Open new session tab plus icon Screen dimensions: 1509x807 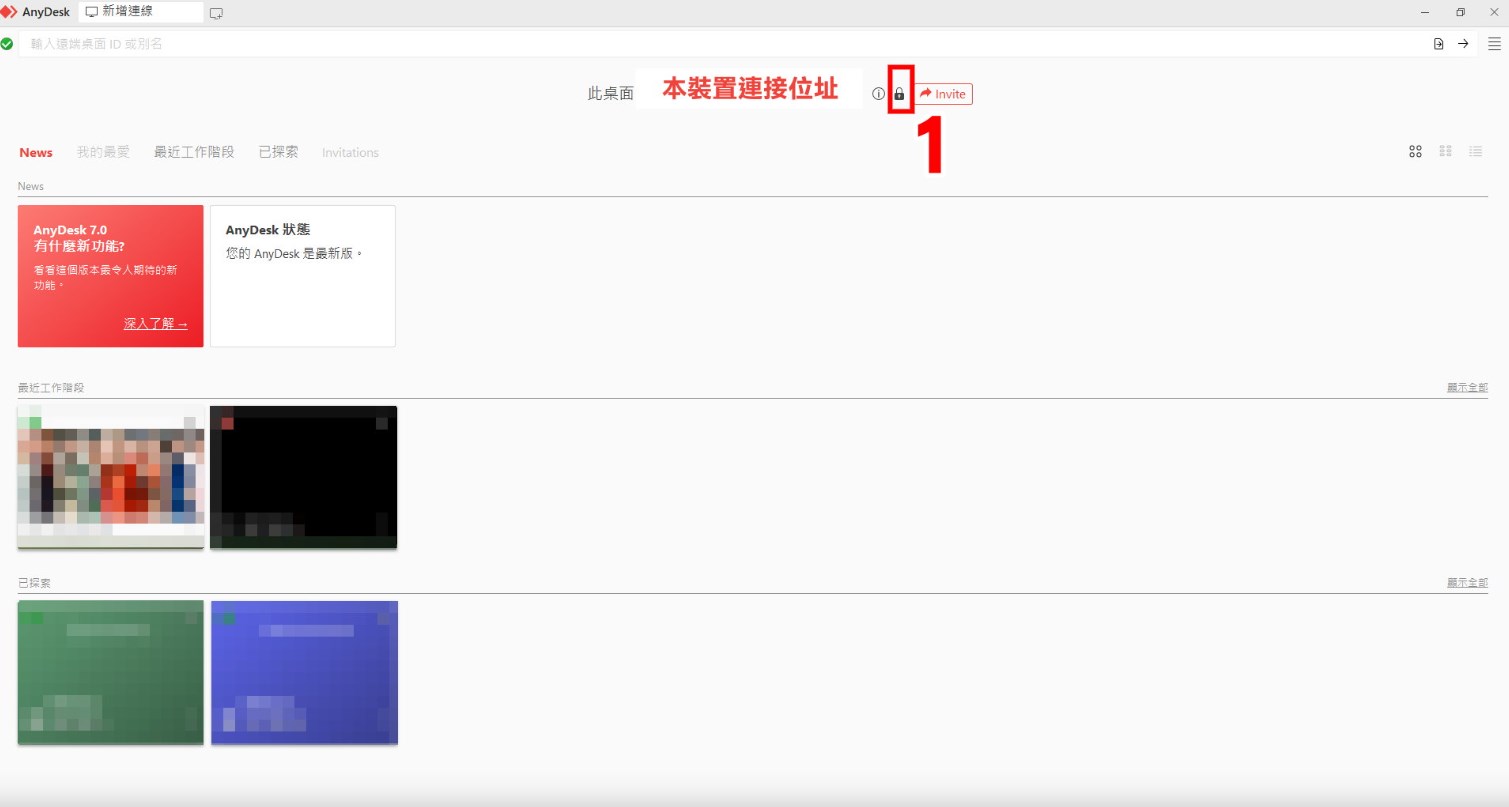[216, 13]
